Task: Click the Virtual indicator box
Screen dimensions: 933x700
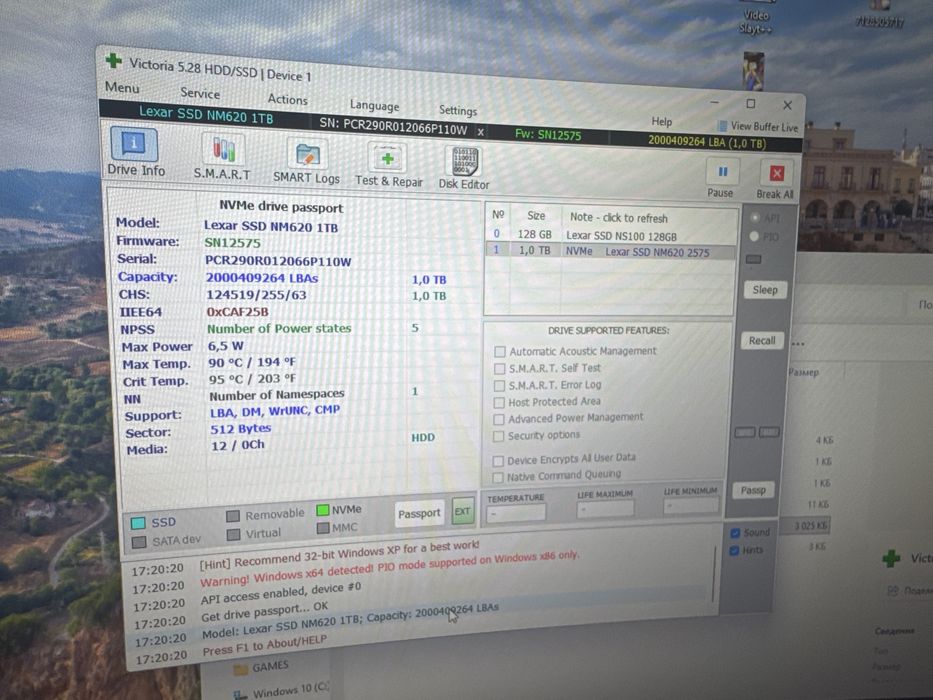Action: click(233, 535)
